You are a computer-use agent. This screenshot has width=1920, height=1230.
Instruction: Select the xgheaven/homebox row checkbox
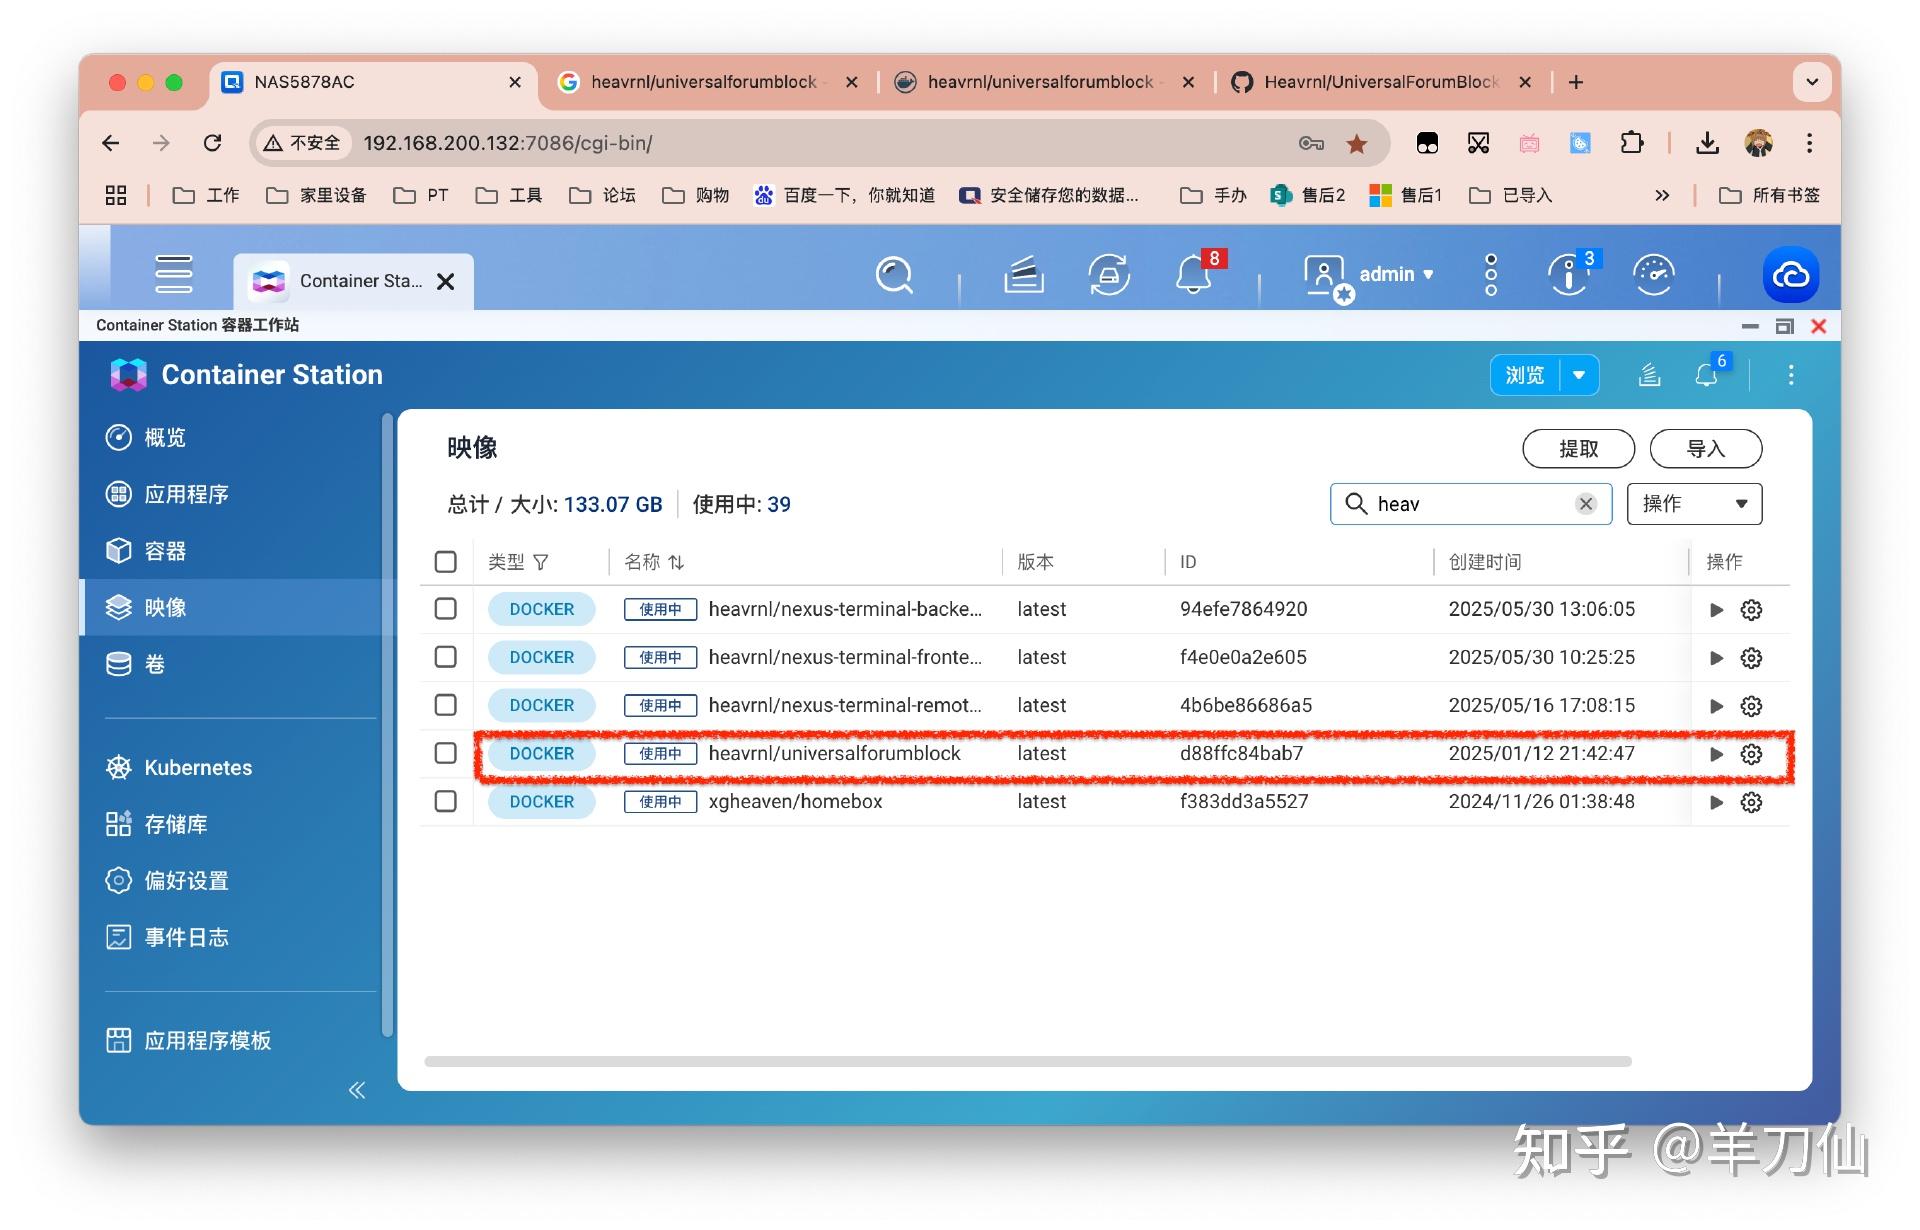tap(445, 801)
